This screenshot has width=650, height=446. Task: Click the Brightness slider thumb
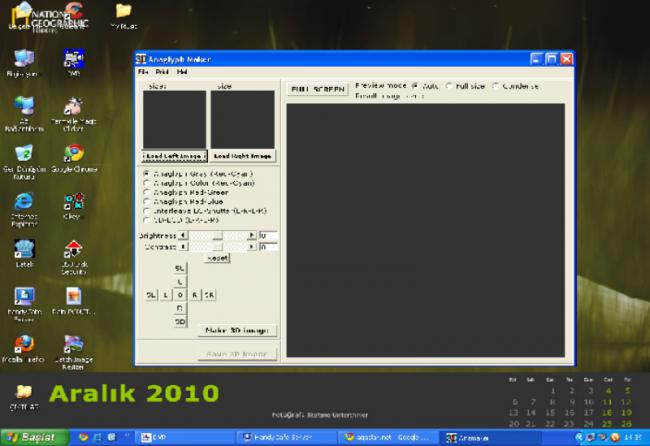[x=217, y=235]
